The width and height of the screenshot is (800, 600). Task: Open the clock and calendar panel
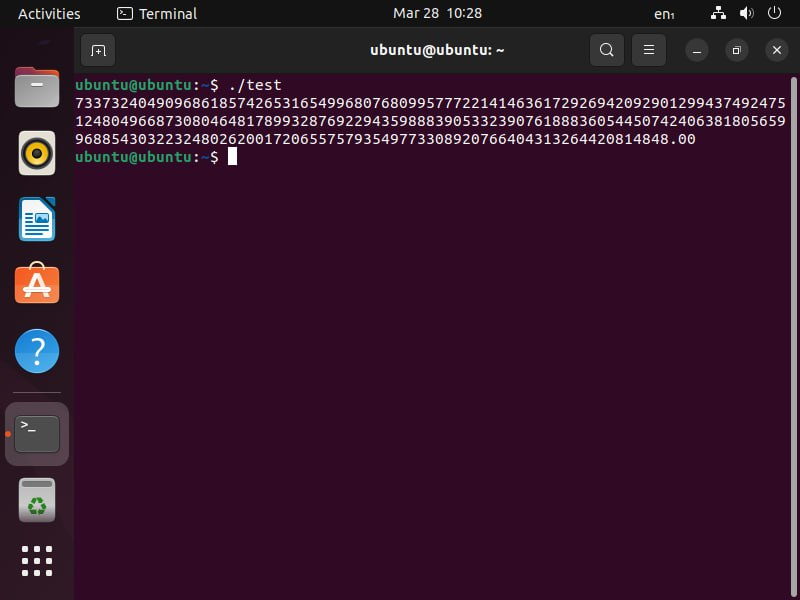[x=437, y=13]
